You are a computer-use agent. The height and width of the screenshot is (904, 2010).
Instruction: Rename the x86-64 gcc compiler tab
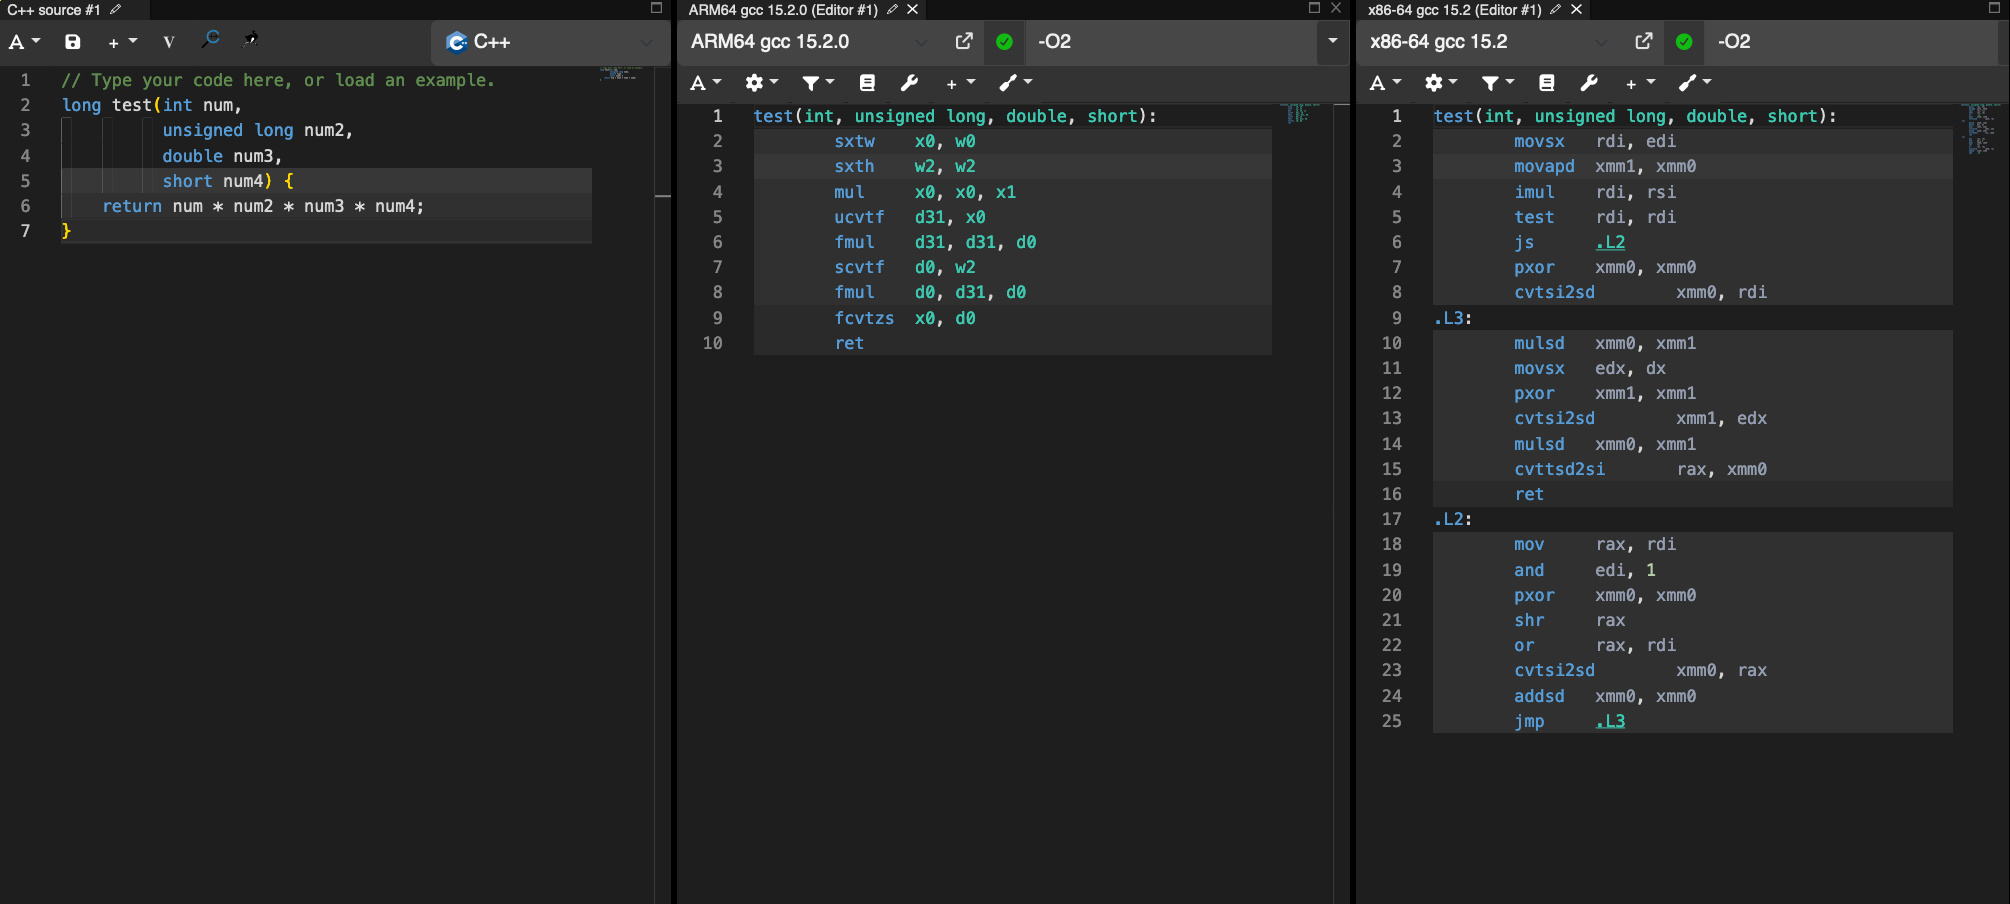coord(1556,9)
